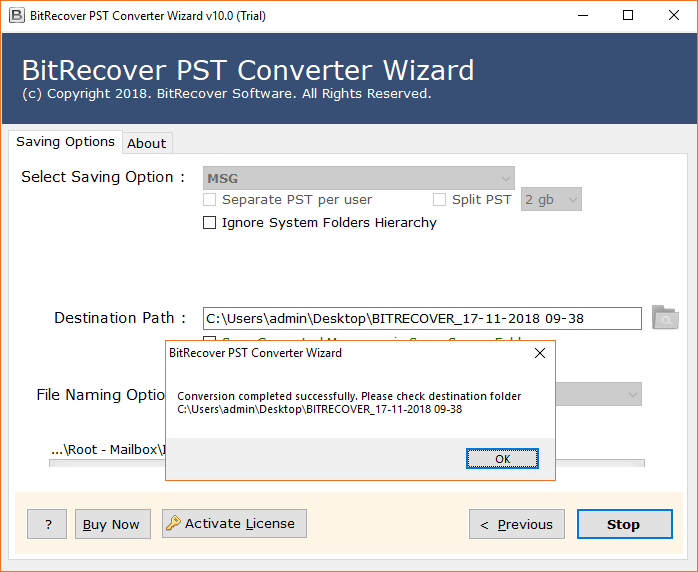The width and height of the screenshot is (698, 572).
Task: Click the BitRecover app icon in title bar
Action: click(x=17, y=16)
